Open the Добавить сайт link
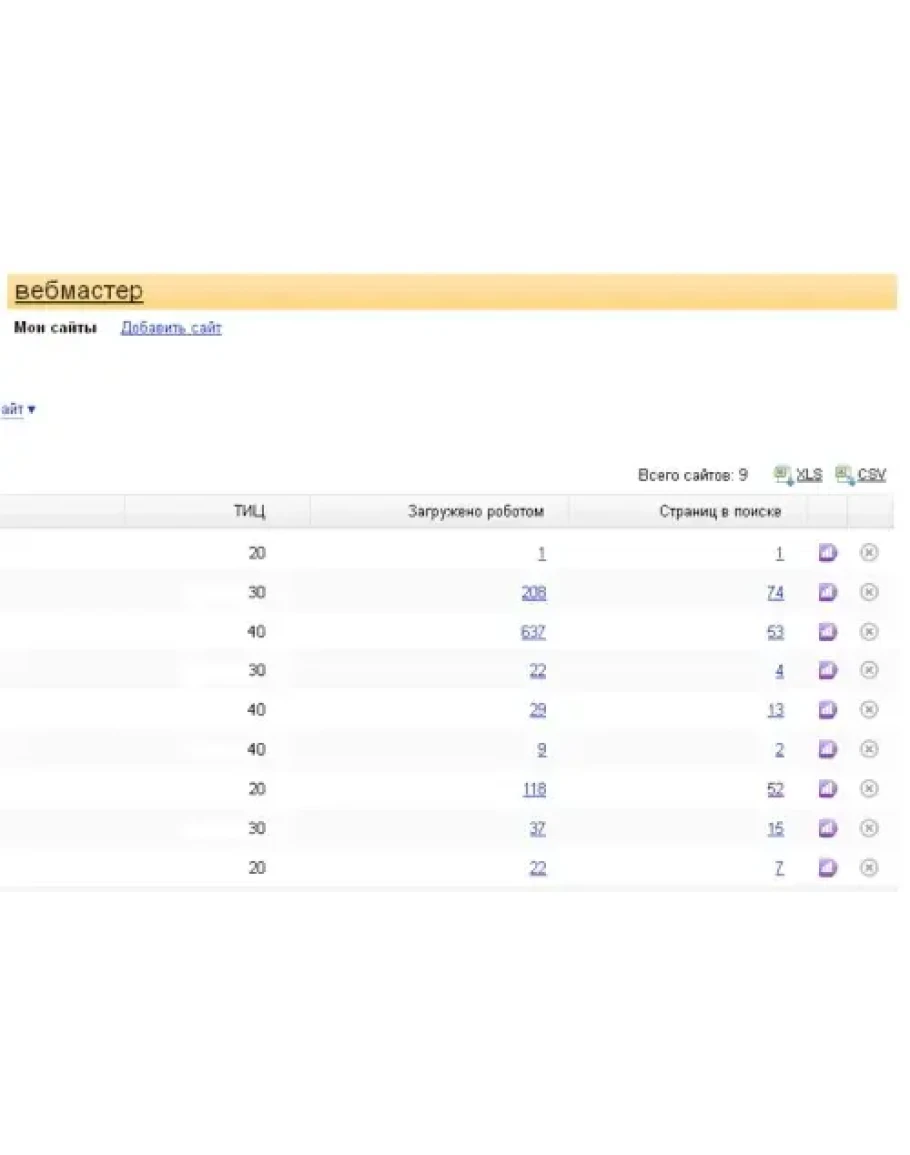Viewport: 910px width, 1155px height. (171, 328)
